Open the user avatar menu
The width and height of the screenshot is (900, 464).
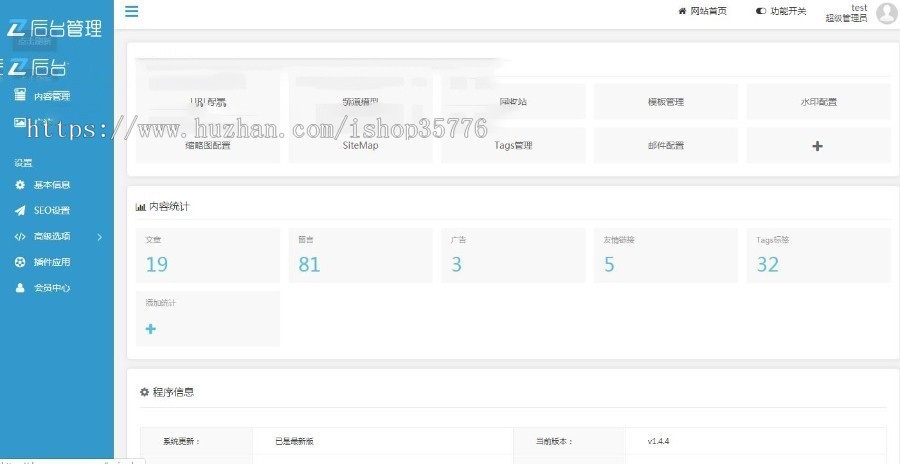coord(886,13)
